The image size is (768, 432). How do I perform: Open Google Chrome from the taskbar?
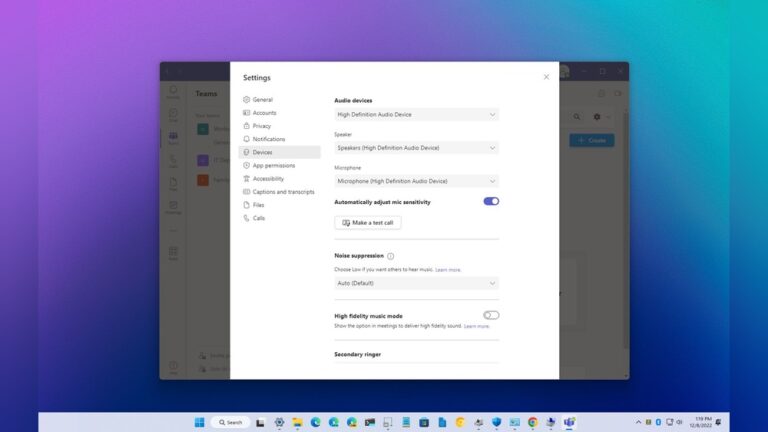(x=532, y=422)
